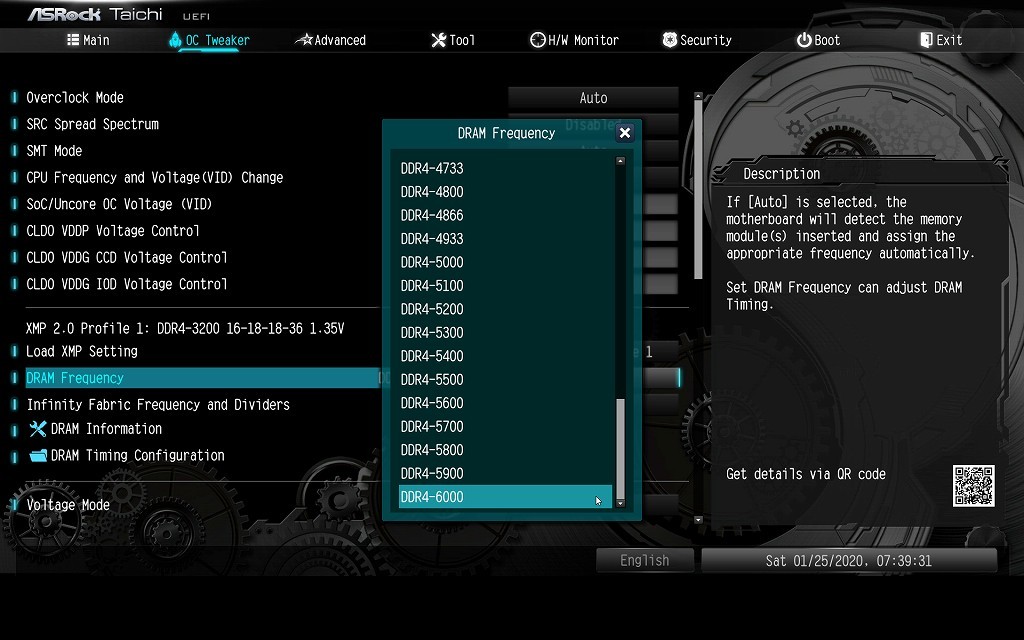Click the DRAM list scrollbar thumb
The image size is (1024, 640).
click(620, 449)
